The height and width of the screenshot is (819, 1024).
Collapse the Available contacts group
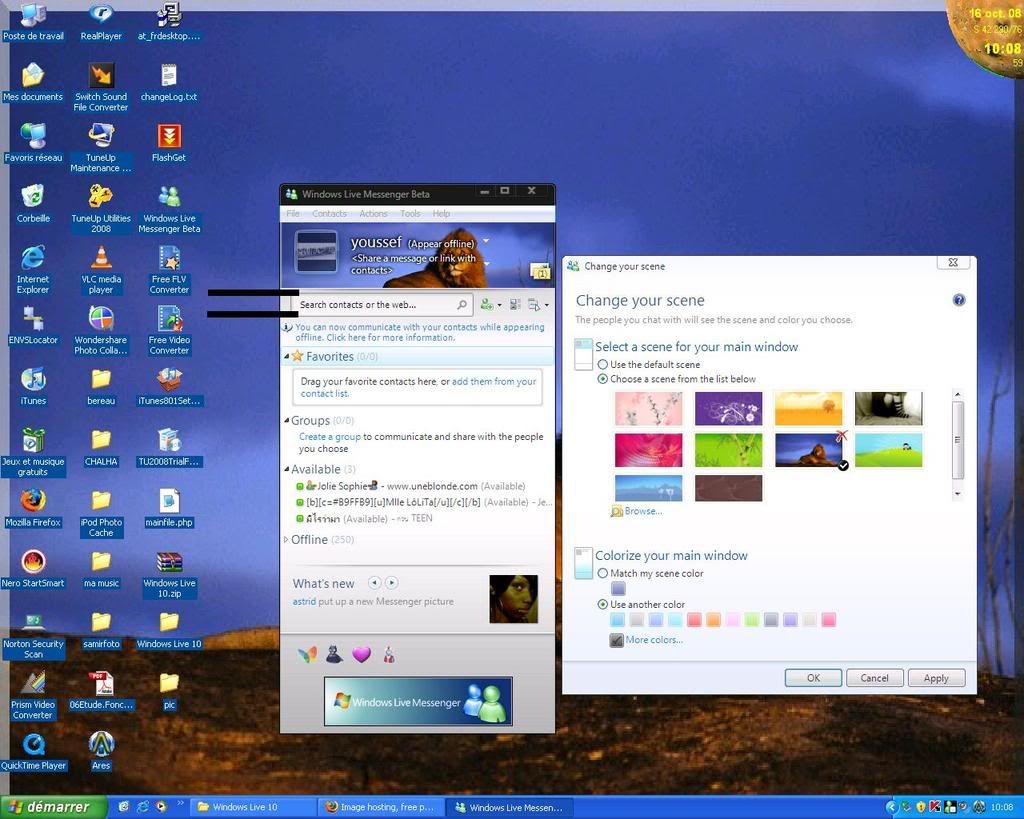287,470
